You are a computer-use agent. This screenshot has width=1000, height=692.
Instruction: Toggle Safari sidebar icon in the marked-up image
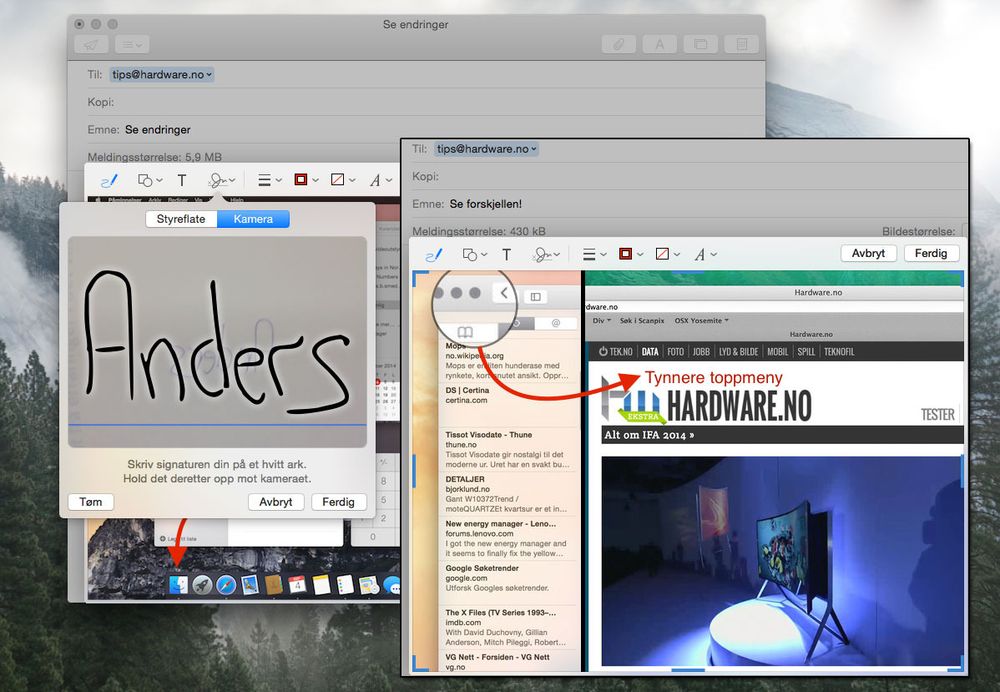[x=536, y=297]
